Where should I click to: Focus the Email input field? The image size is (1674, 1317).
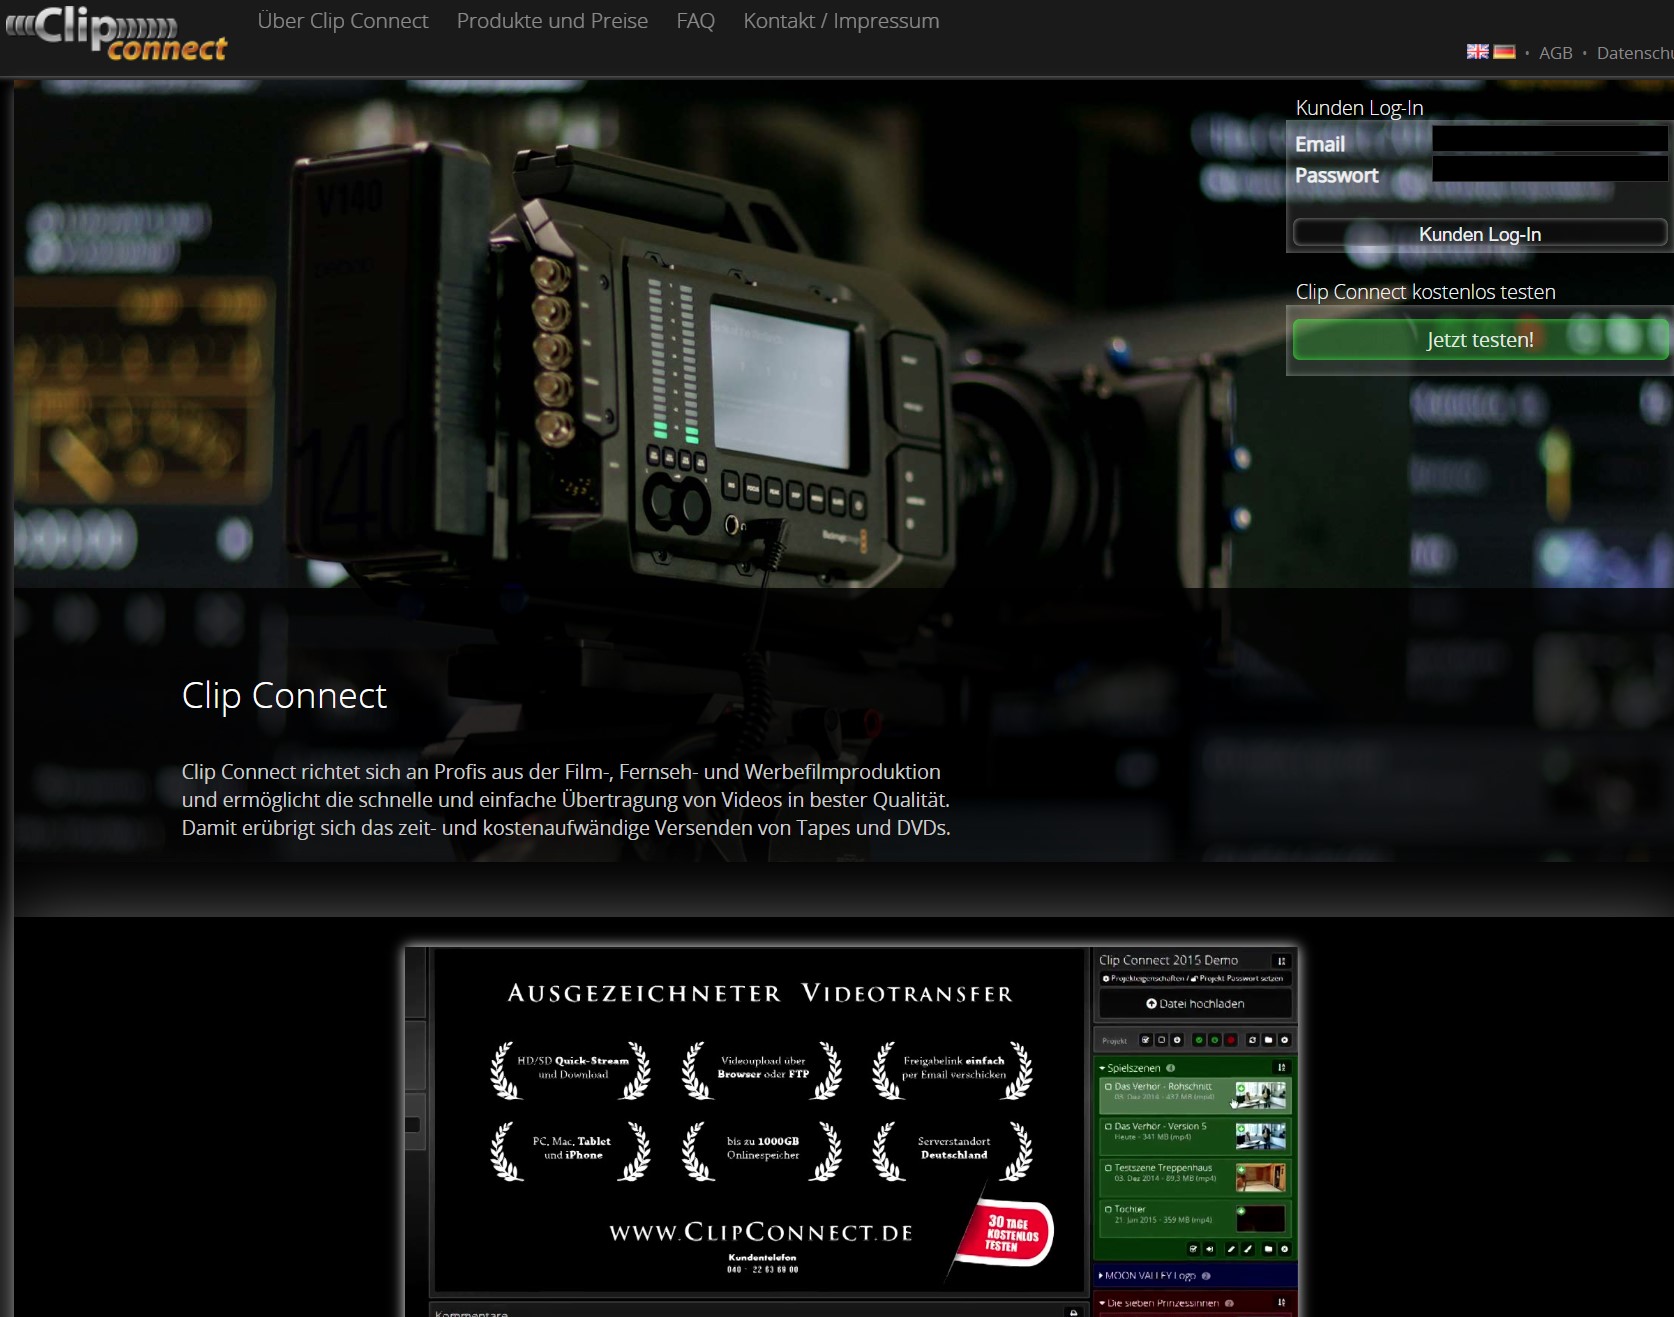tap(1550, 139)
